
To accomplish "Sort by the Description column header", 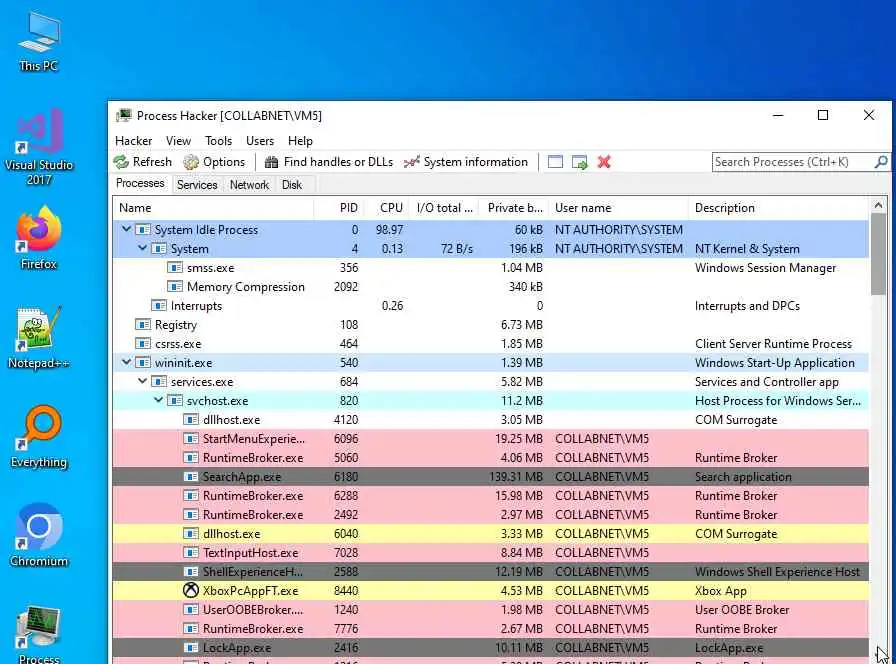I will click(778, 208).
